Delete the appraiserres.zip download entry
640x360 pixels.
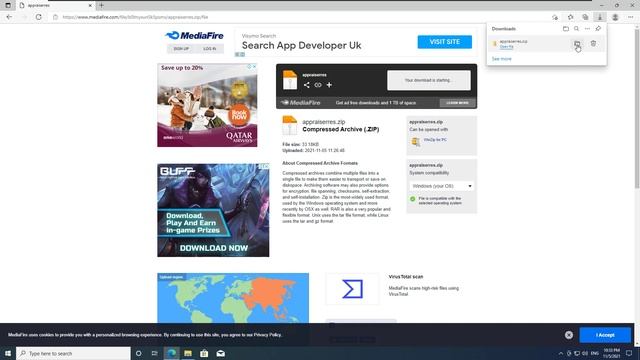(593, 43)
